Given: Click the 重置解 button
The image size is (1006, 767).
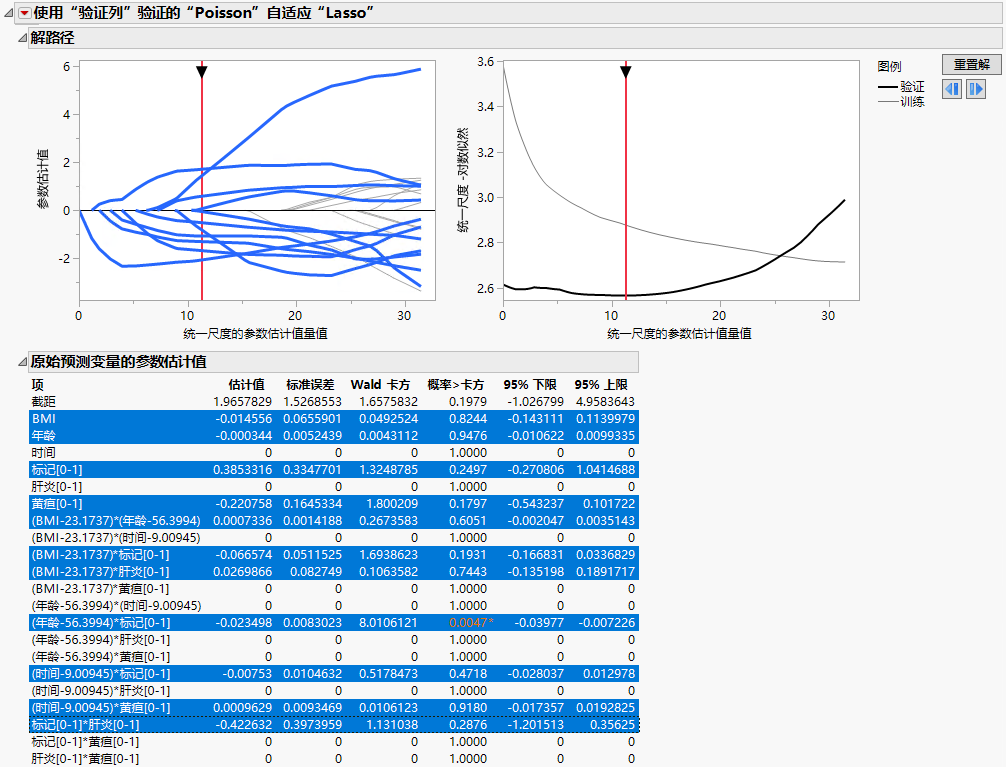Looking at the screenshot, I should click(x=971, y=65).
